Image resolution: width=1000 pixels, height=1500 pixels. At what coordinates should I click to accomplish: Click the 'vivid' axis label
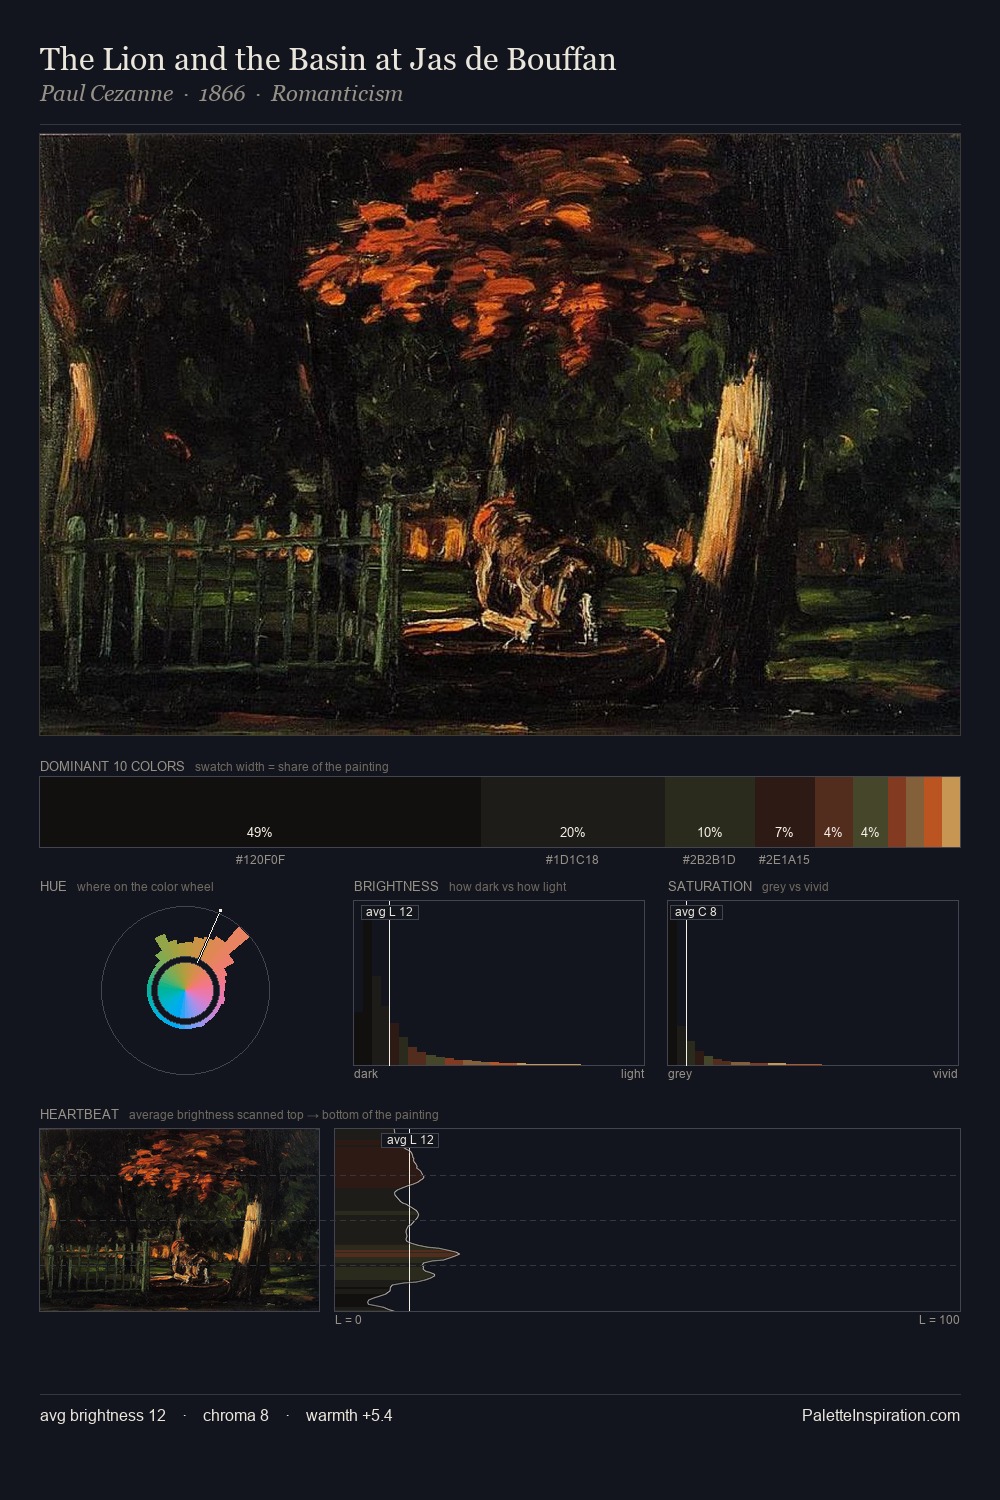945,1074
